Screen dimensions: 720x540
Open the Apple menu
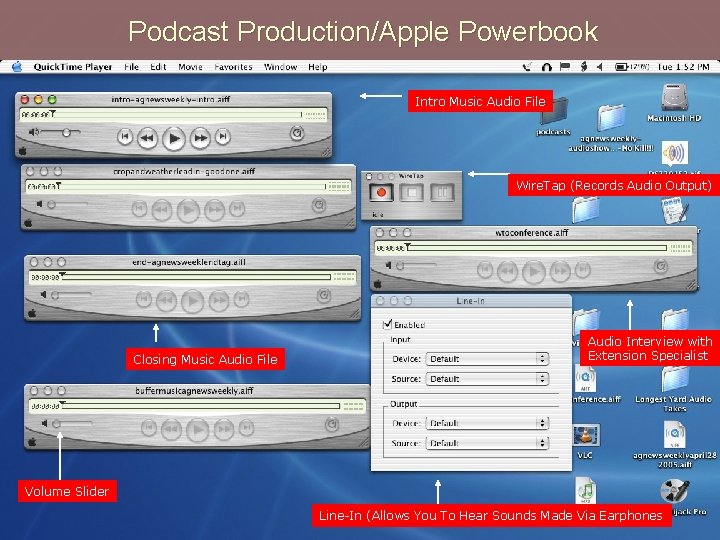click(17, 67)
